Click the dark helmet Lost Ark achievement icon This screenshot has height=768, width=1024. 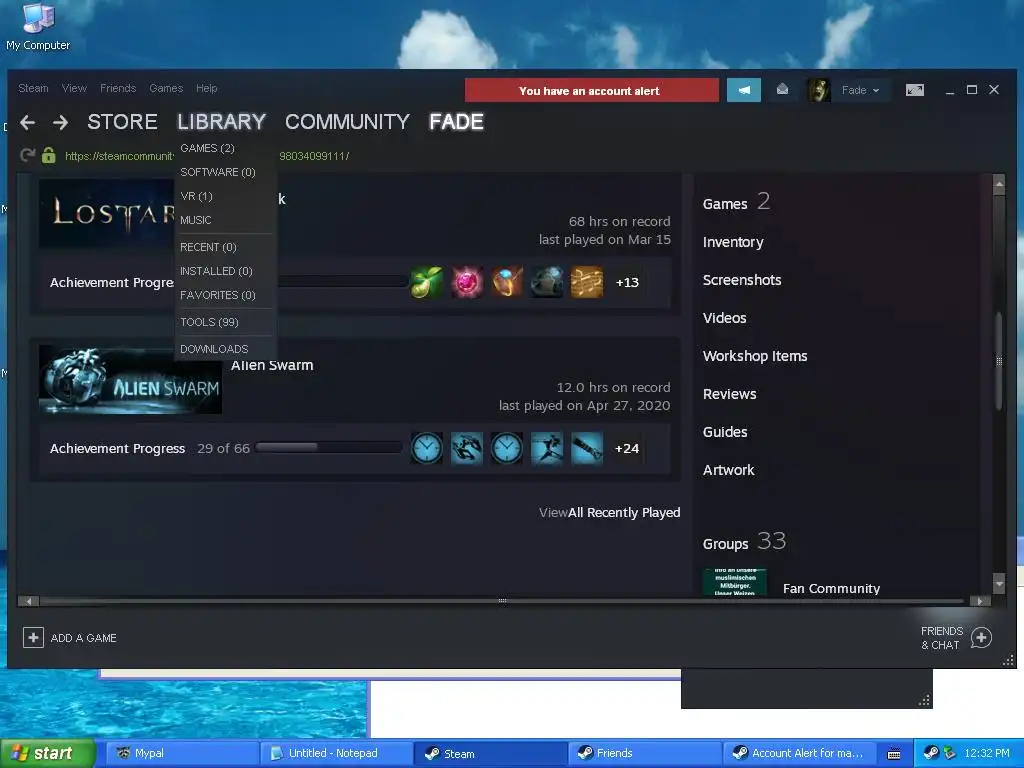(x=547, y=282)
